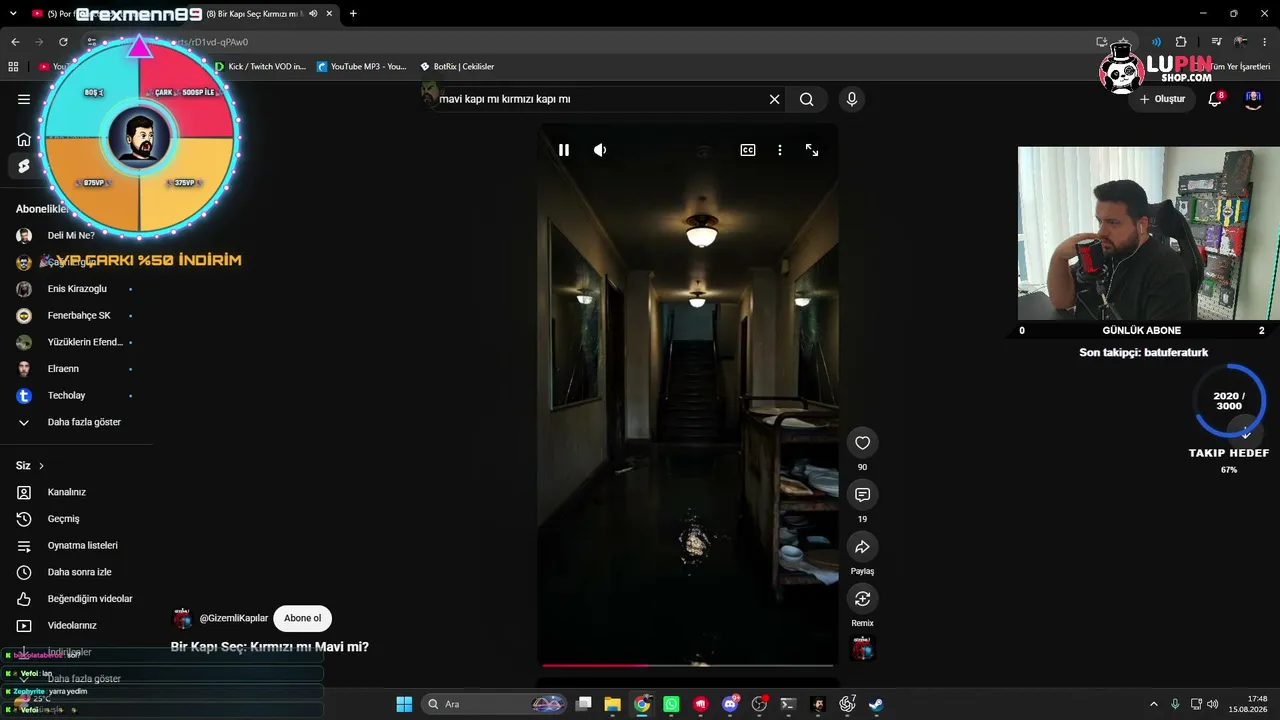Open the Chrome extensions puzzle icon
The image size is (1280, 720).
[1181, 42]
